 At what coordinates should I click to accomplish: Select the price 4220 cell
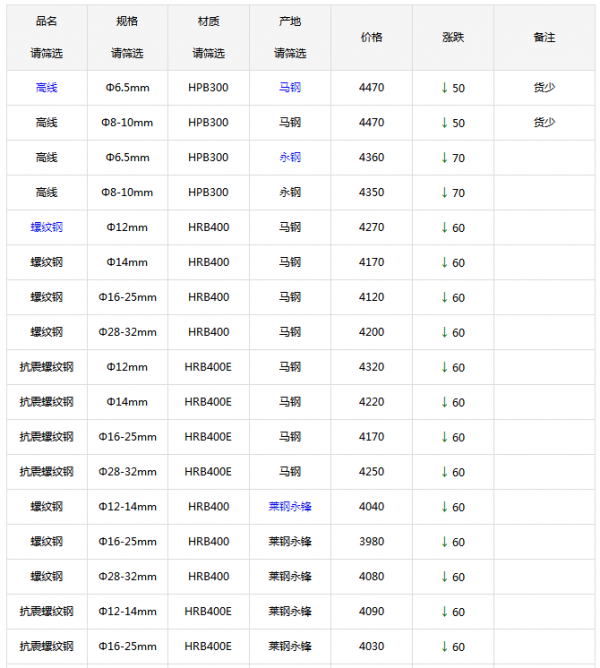pos(371,402)
